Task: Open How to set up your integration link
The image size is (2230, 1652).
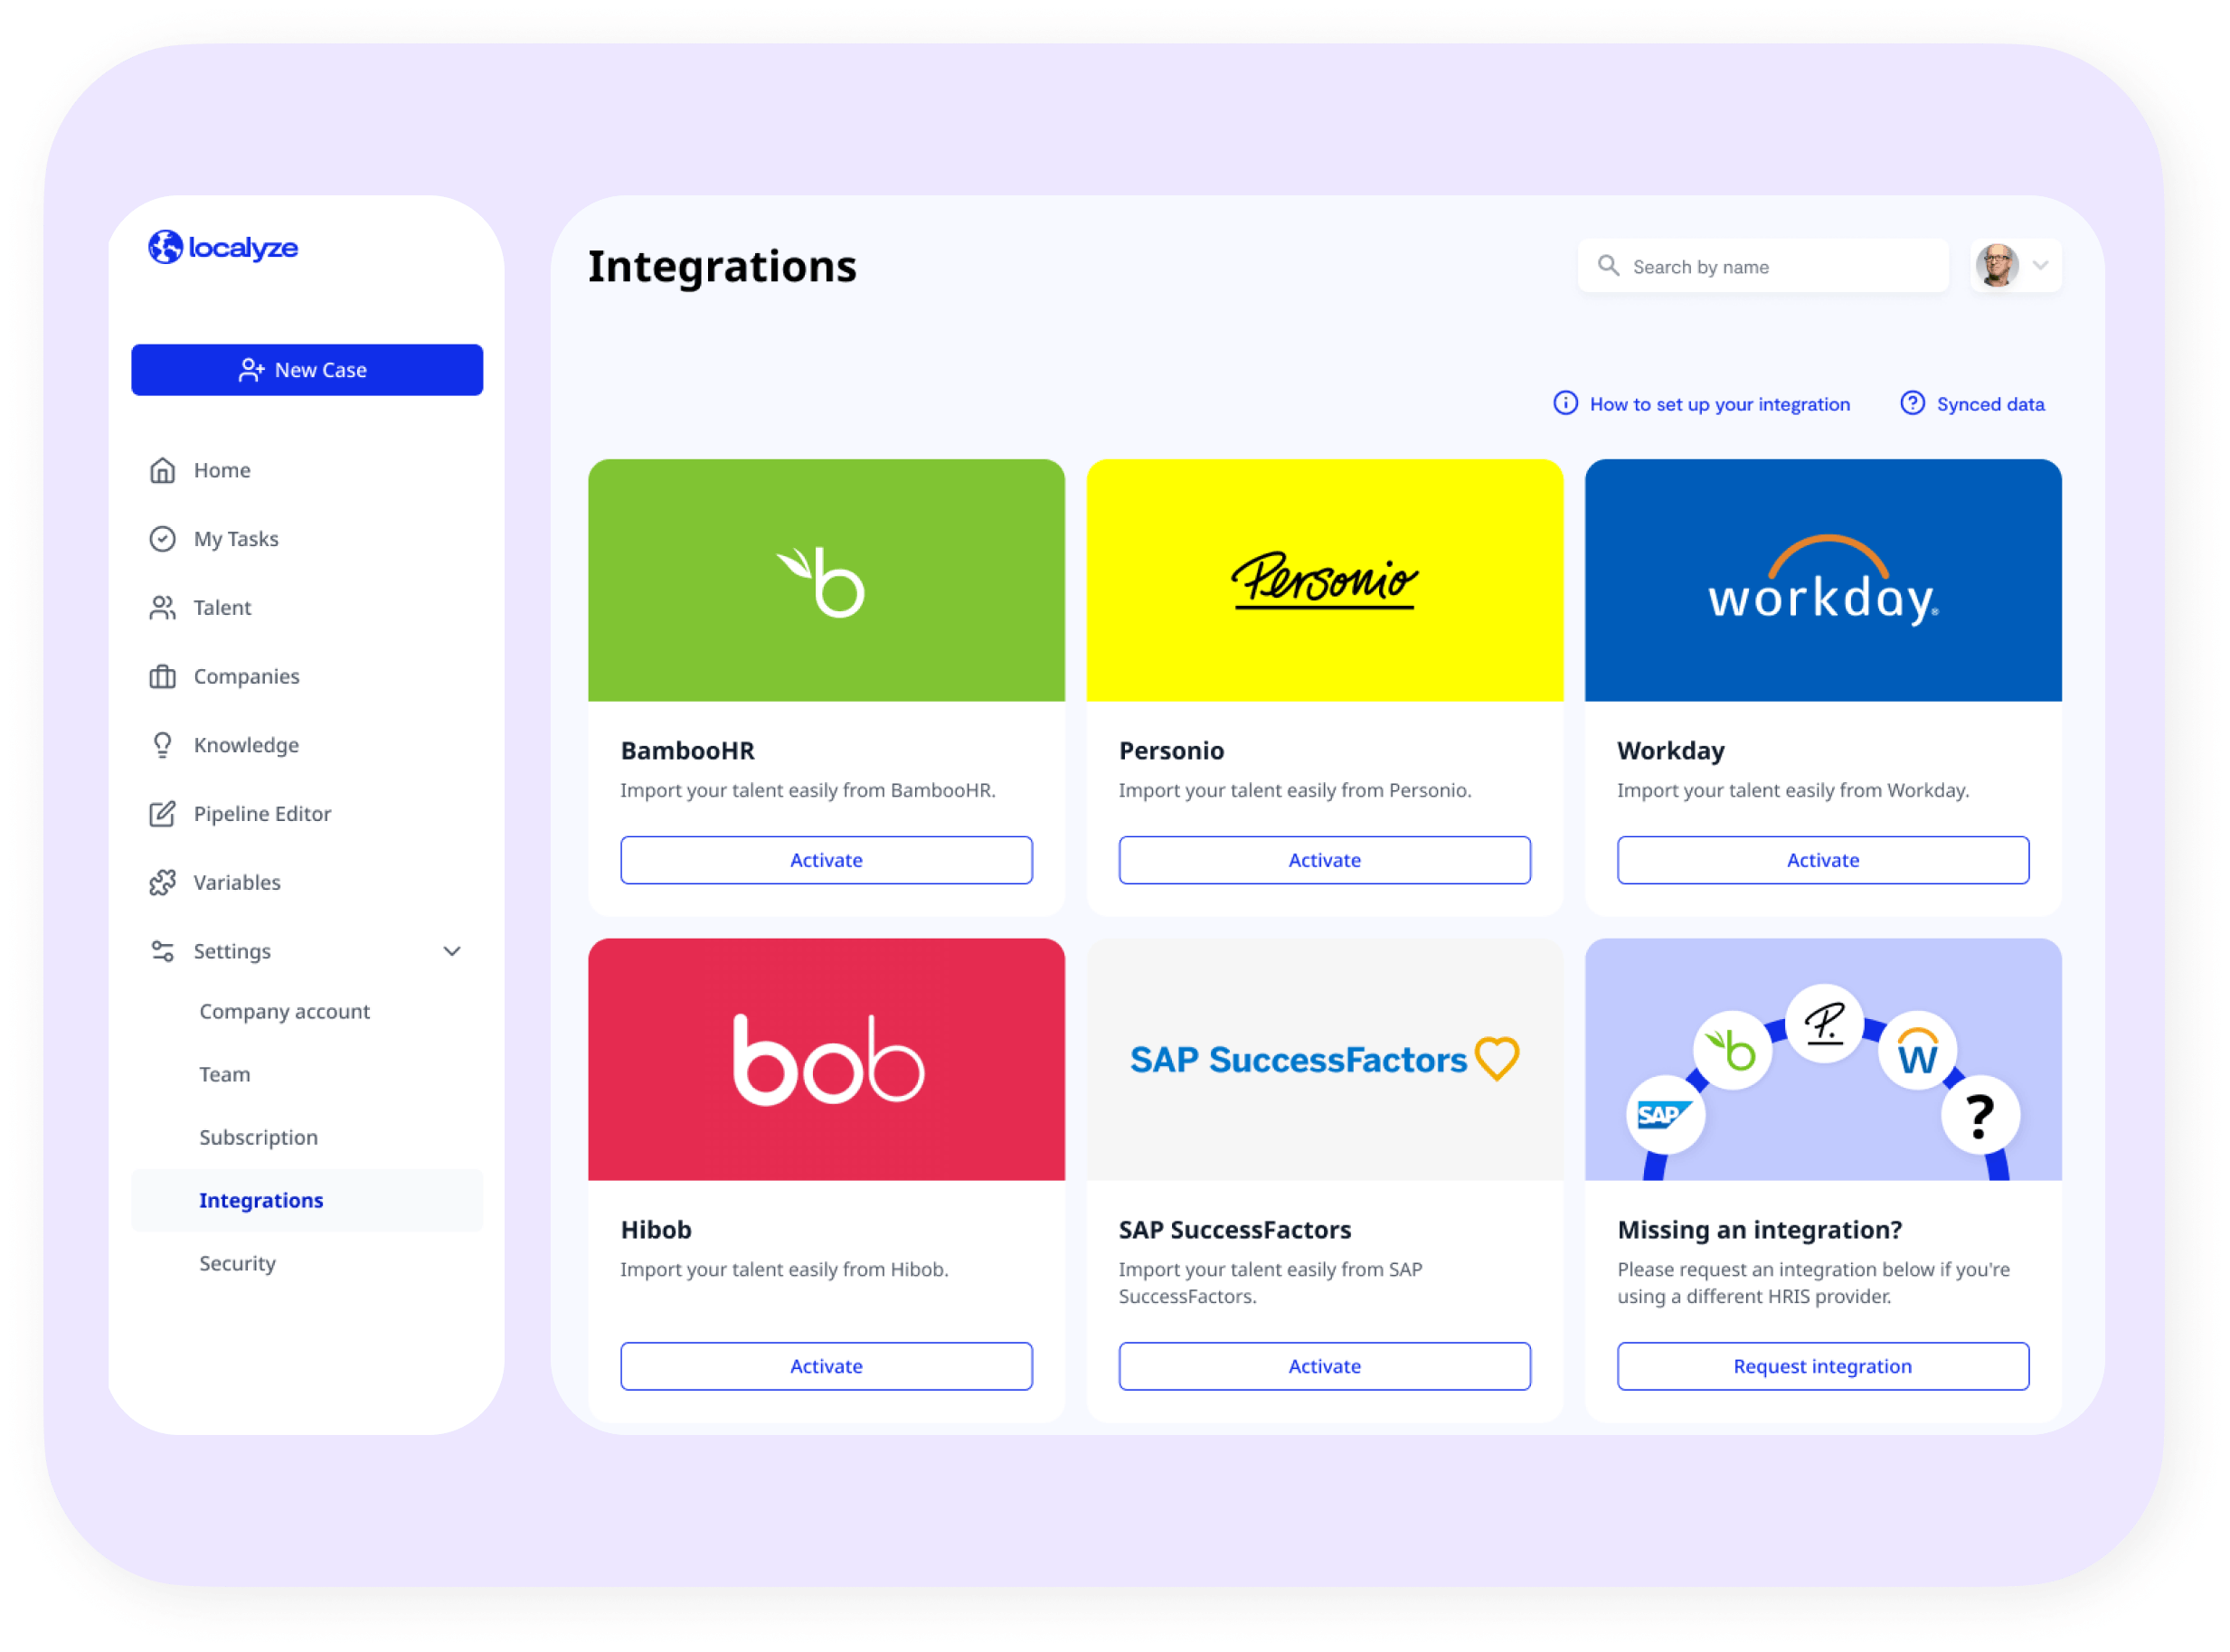Action: click(x=1718, y=404)
